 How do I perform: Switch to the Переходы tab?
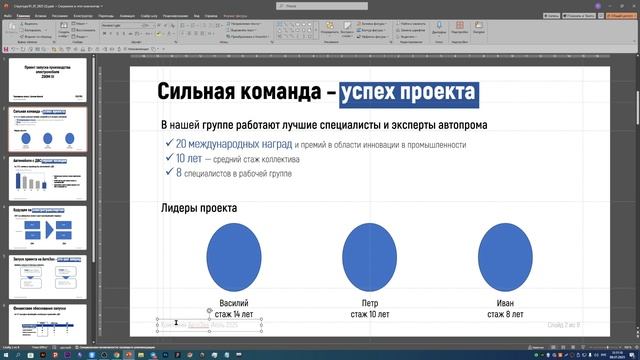[106, 16]
